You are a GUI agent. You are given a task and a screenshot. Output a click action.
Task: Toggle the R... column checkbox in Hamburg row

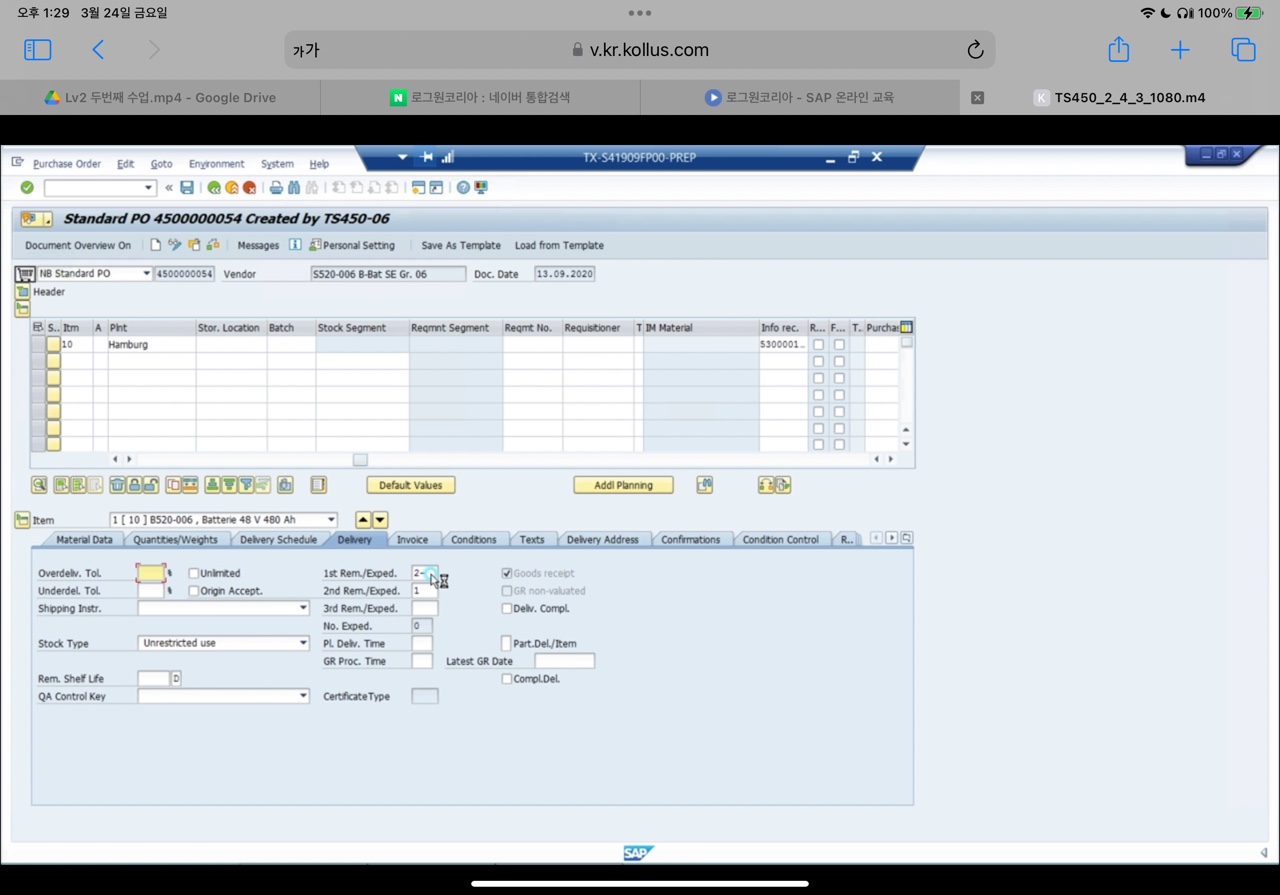click(818, 344)
